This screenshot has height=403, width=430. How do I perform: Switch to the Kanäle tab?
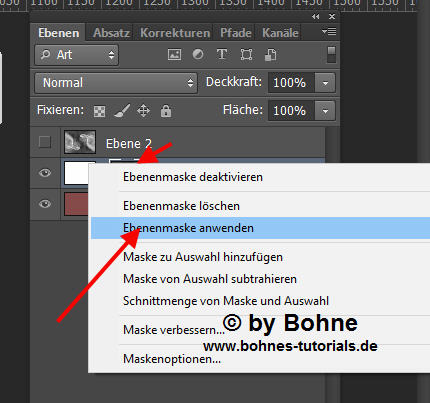point(280,33)
